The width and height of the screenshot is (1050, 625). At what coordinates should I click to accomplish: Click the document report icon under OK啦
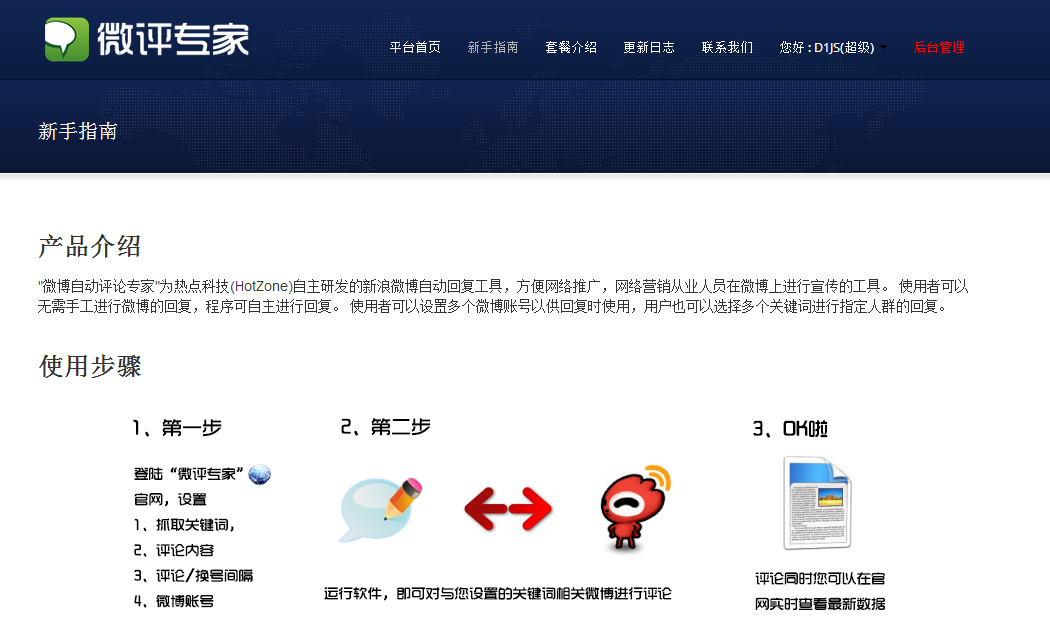[x=817, y=502]
